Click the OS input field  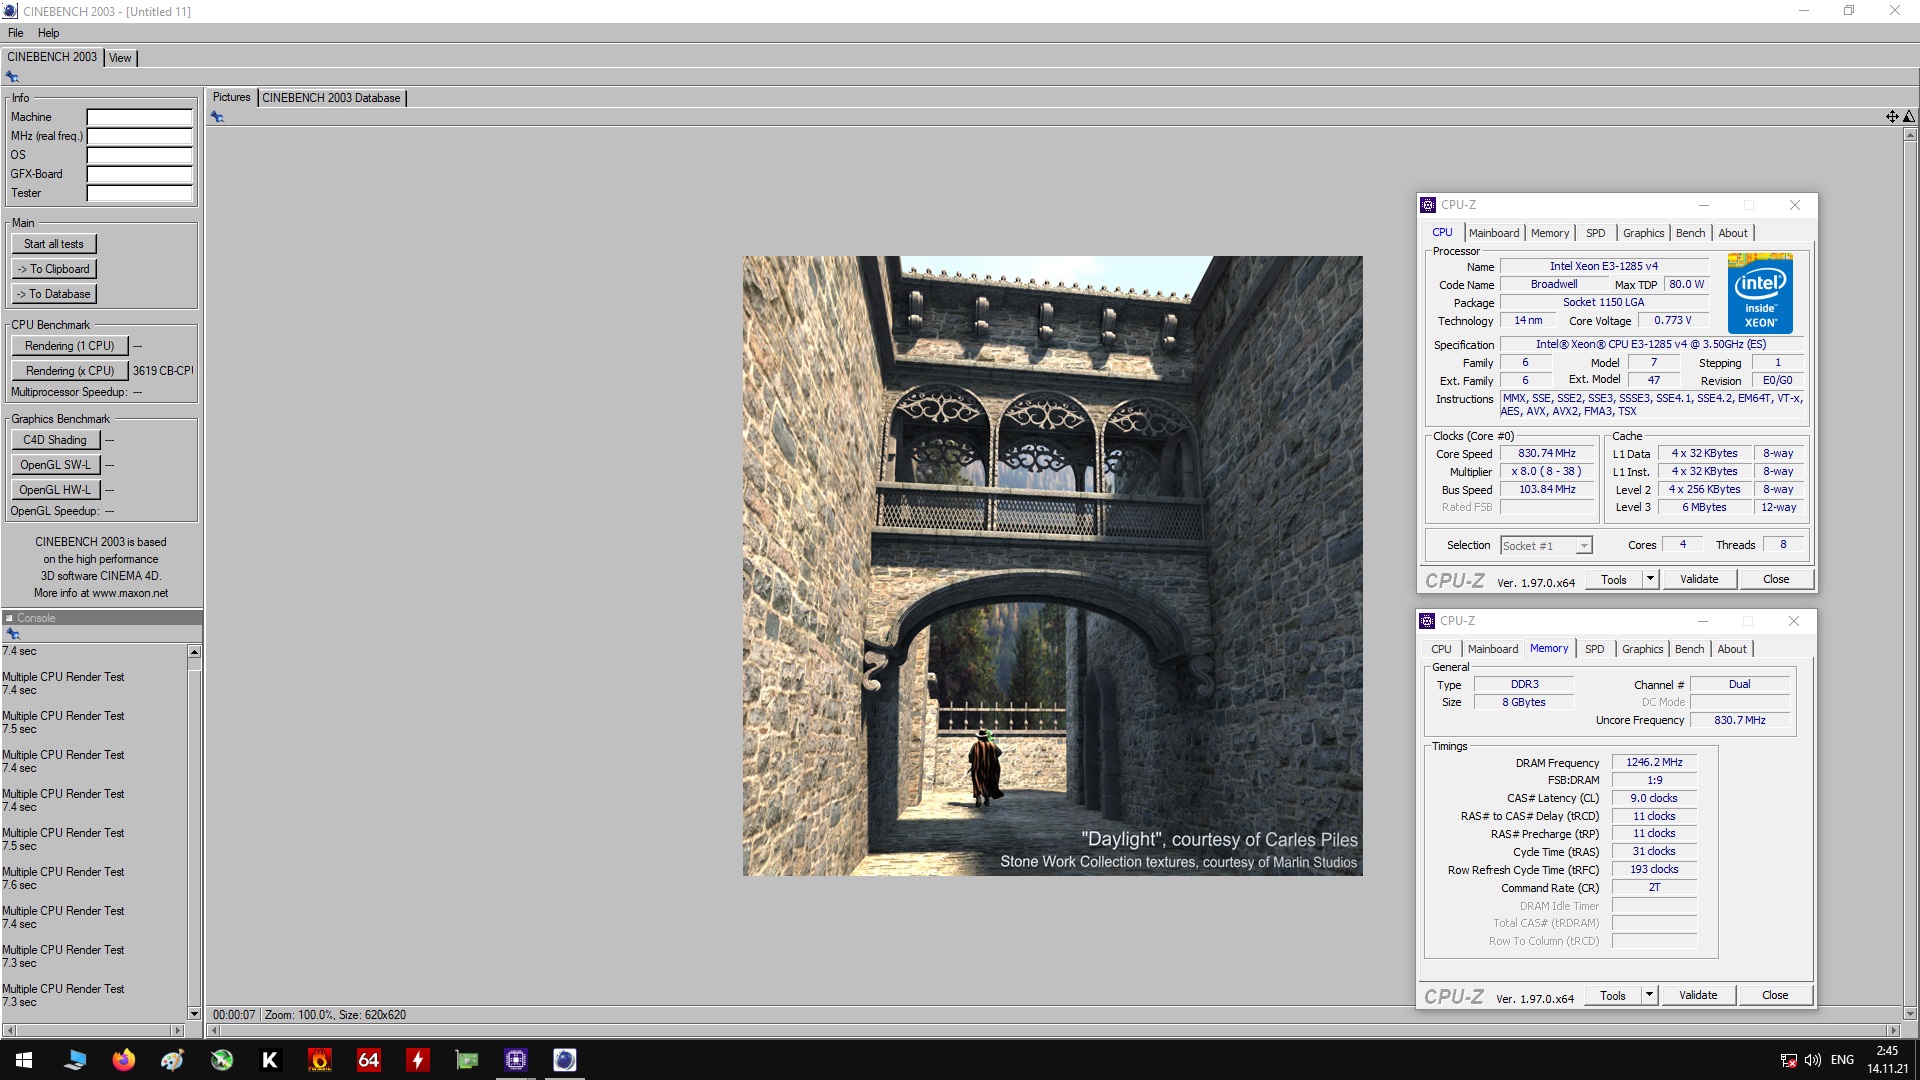(x=139, y=155)
